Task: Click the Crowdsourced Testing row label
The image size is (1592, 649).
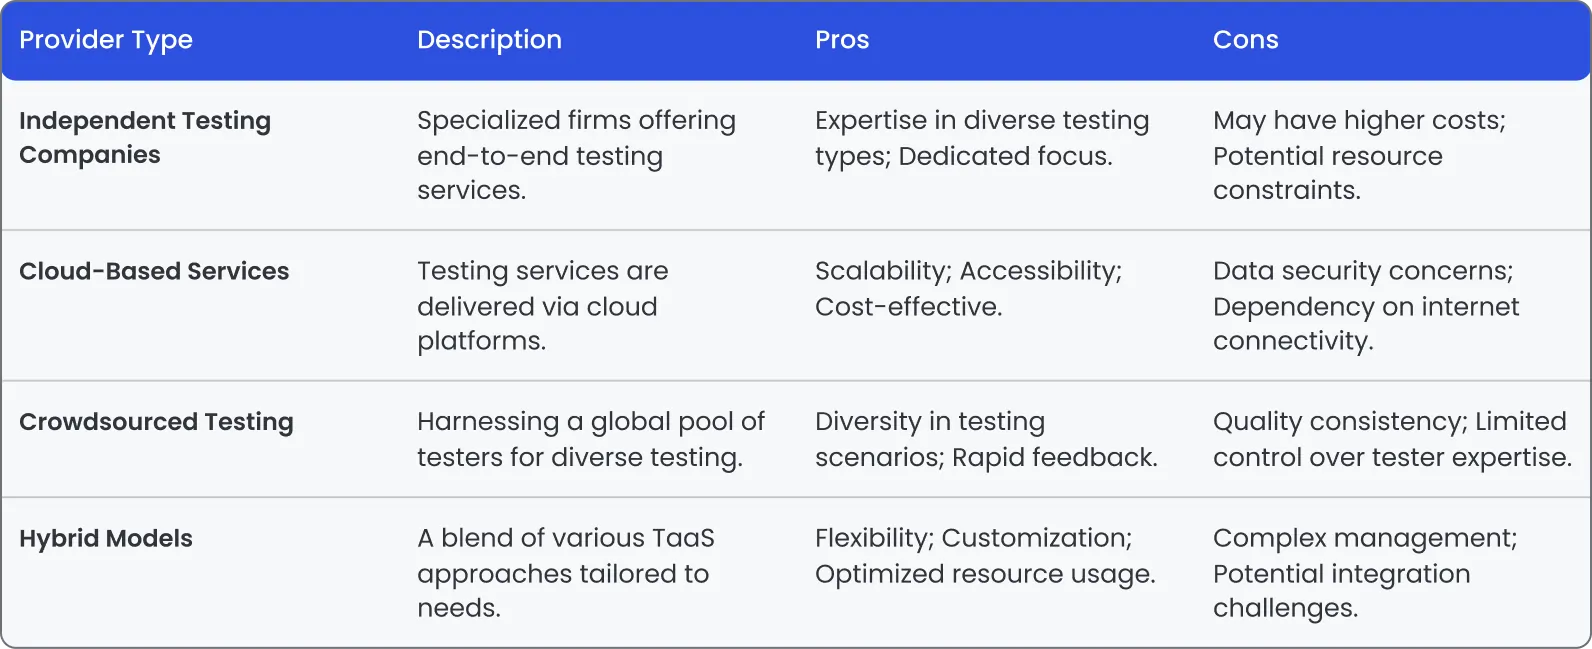Action: [x=156, y=422]
